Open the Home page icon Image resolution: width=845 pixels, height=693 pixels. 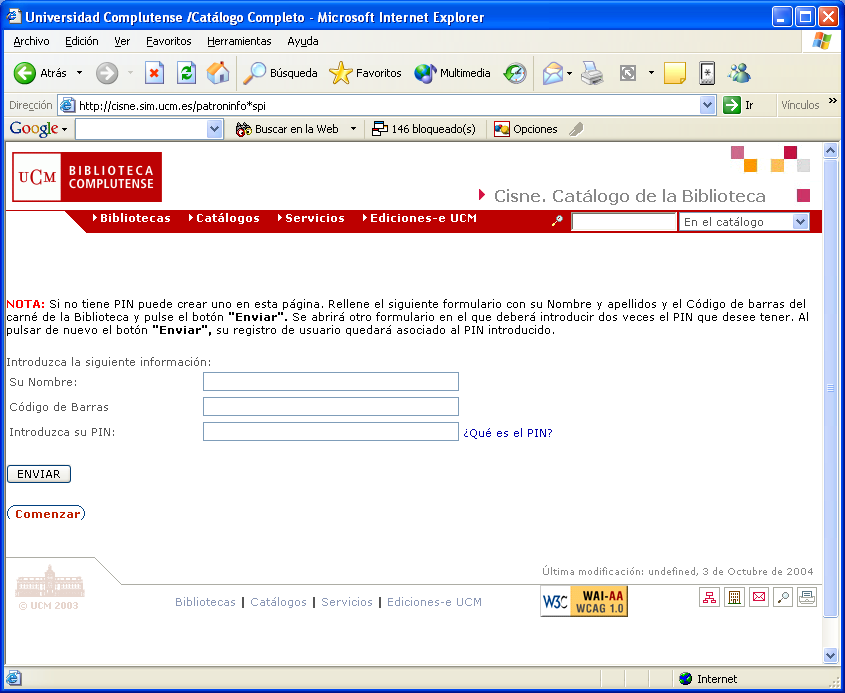tap(218, 73)
